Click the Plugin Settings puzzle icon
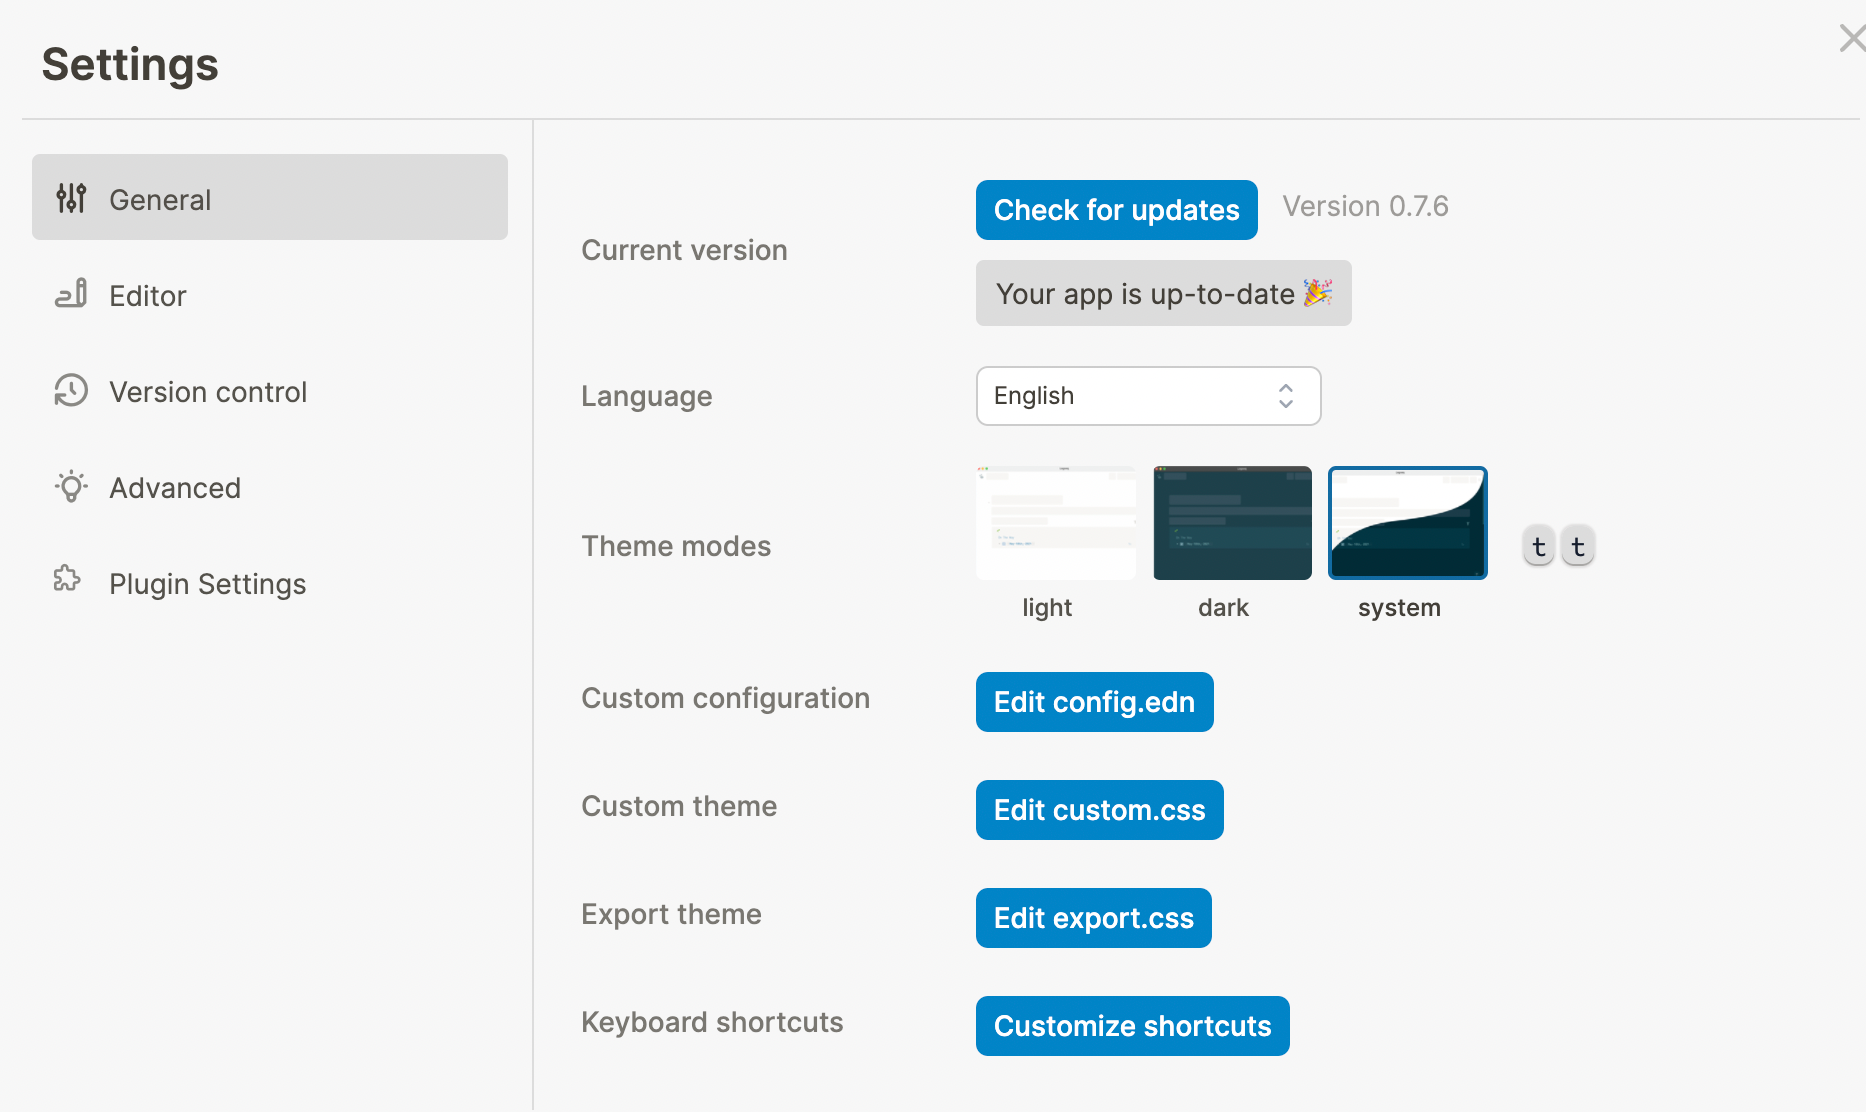This screenshot has width=1866, height=1112. tap(66, 578)
